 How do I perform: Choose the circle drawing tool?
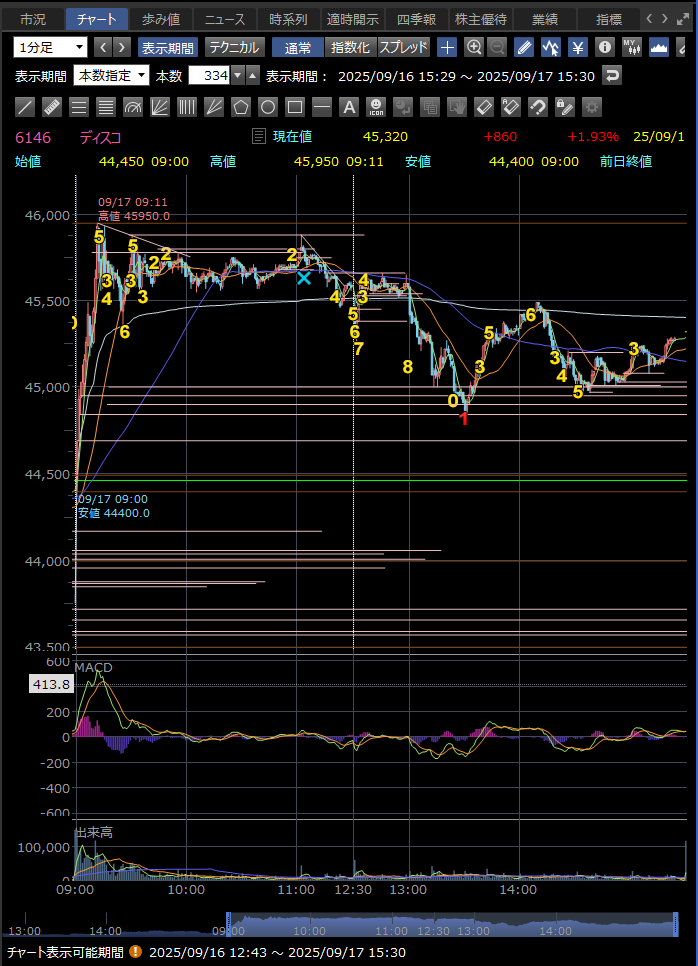pos(268,107)
